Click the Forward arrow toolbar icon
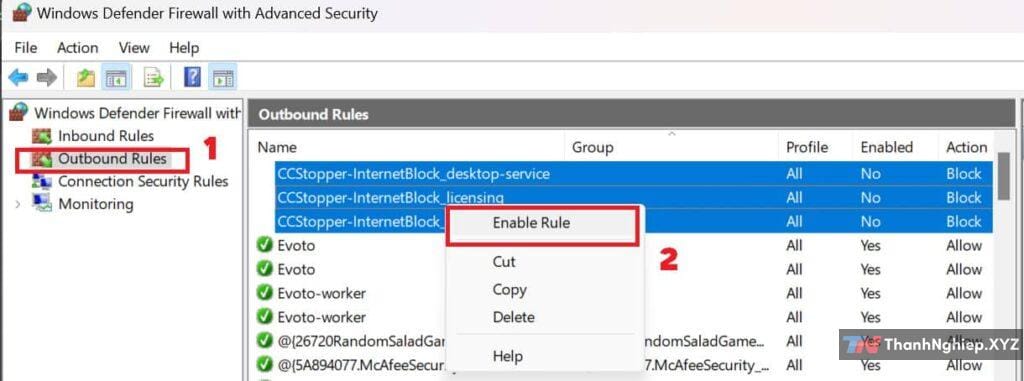The width and height of the screenshot is (1024, 381). [x=47, y=78]
